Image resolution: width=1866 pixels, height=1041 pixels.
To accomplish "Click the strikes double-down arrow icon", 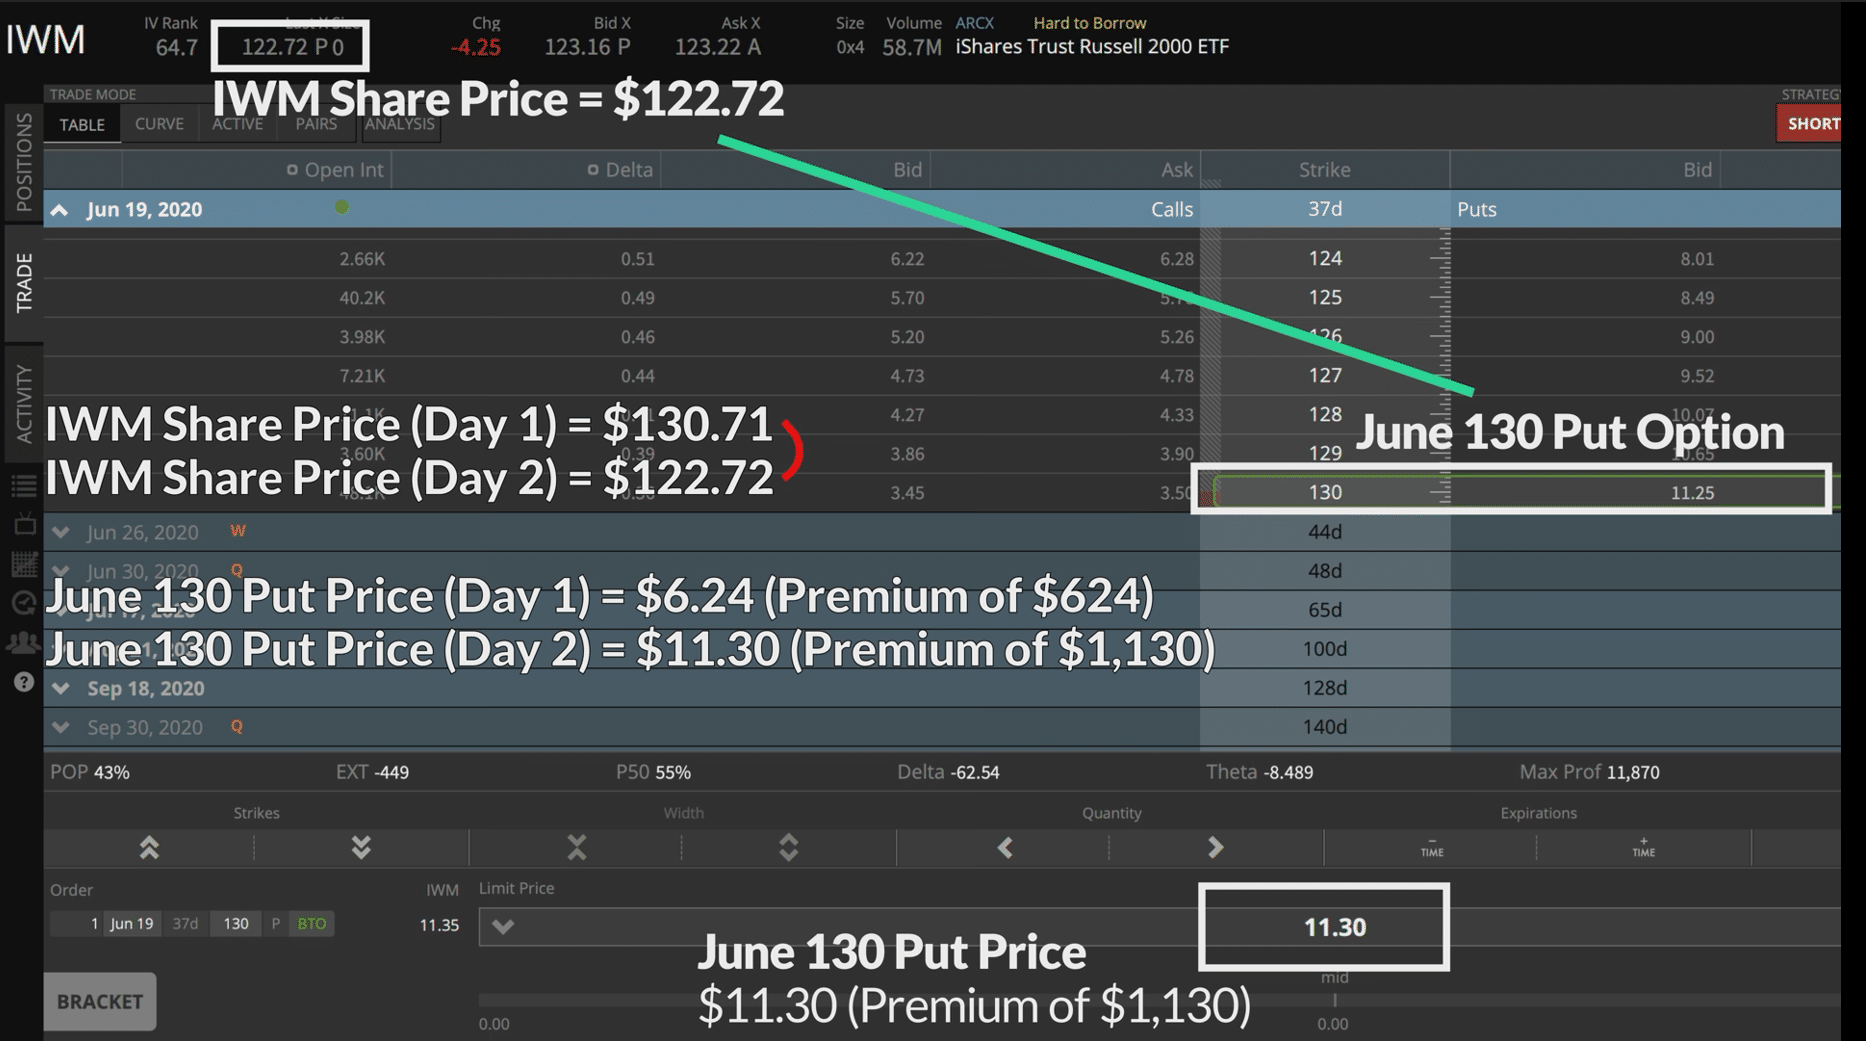I will 361,848.
